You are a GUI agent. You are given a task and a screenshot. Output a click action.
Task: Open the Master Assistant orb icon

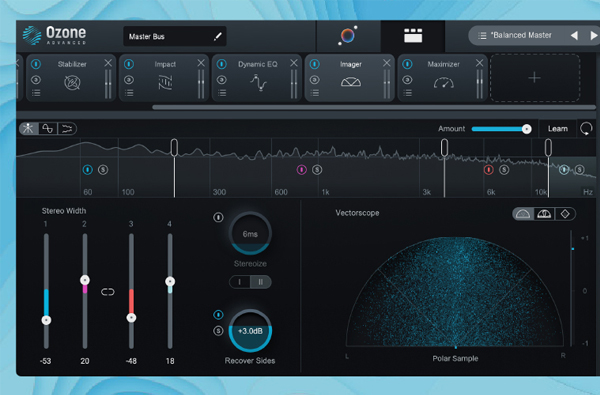347,36
